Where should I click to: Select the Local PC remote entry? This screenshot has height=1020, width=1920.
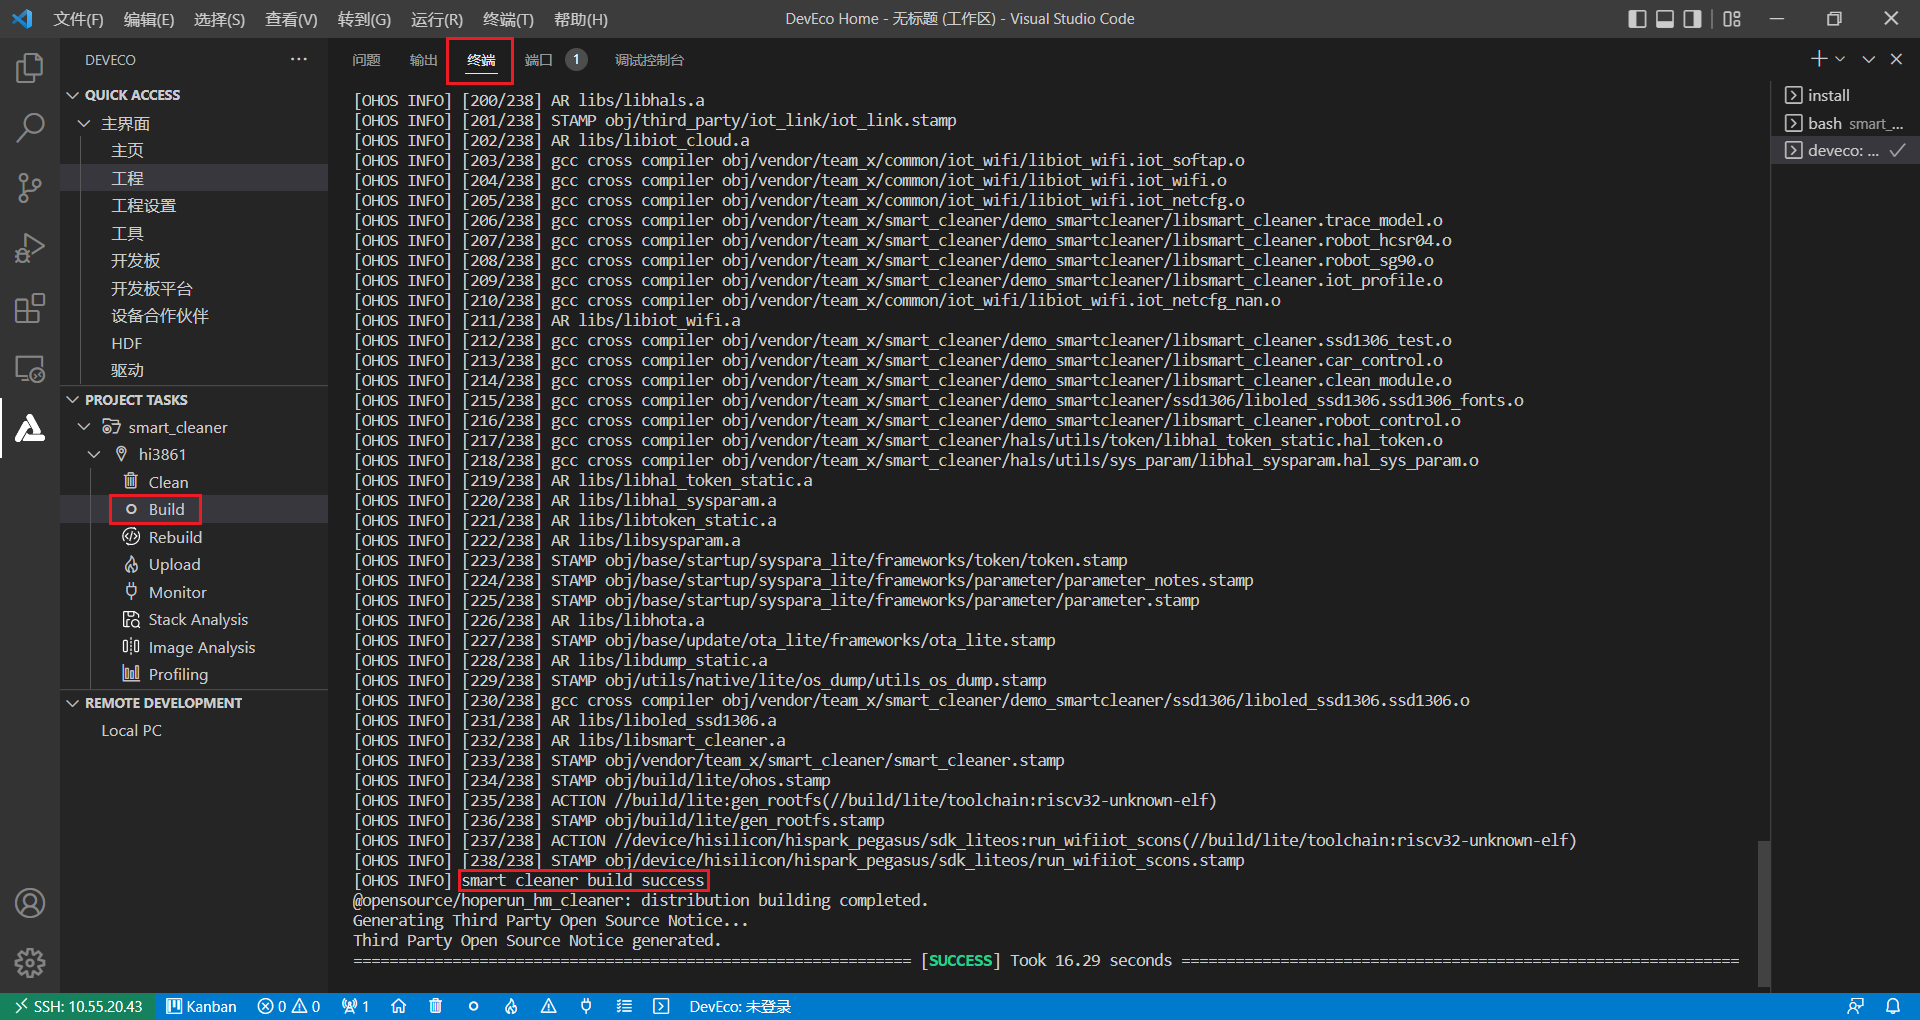tap(131, 730)
